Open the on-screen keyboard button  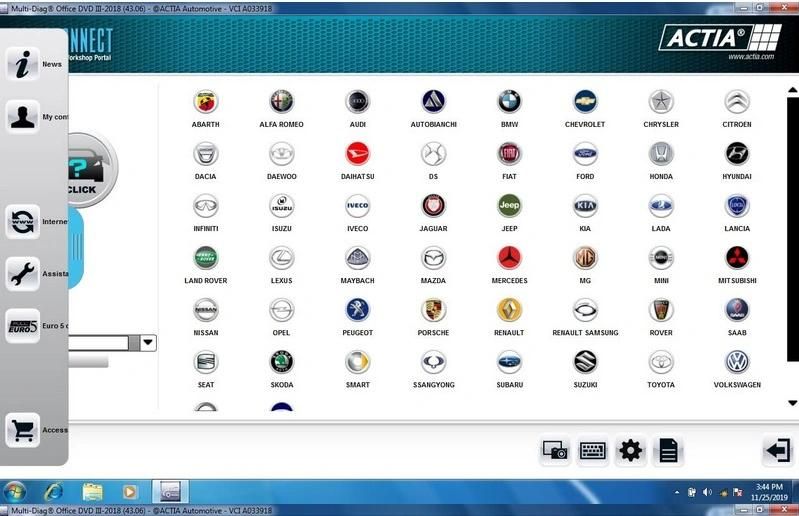[x=593, y=451]
